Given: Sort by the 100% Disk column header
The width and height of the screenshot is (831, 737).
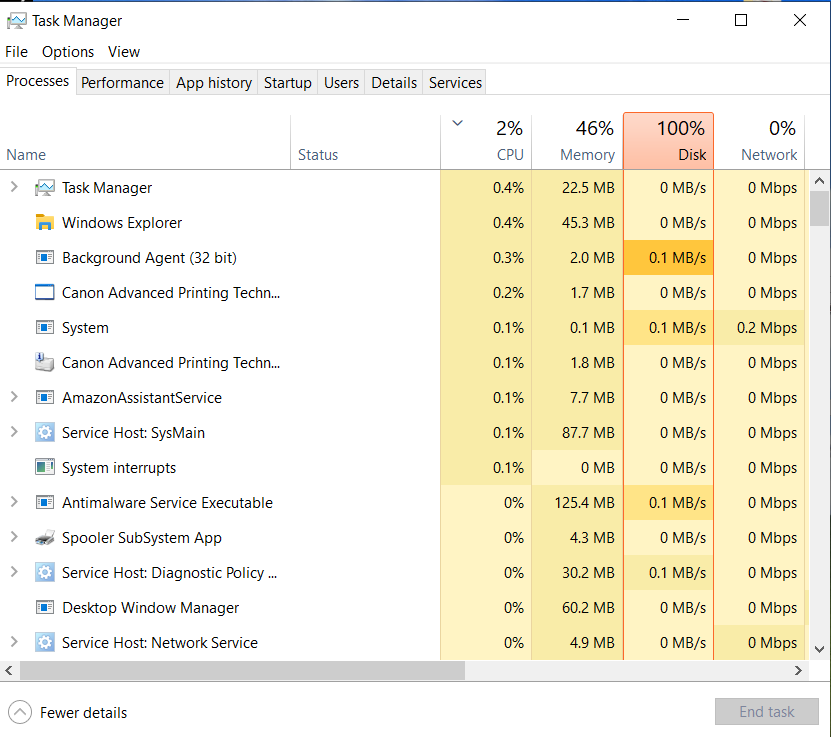Looking at the screenshot, I should [x=669, y=141].
